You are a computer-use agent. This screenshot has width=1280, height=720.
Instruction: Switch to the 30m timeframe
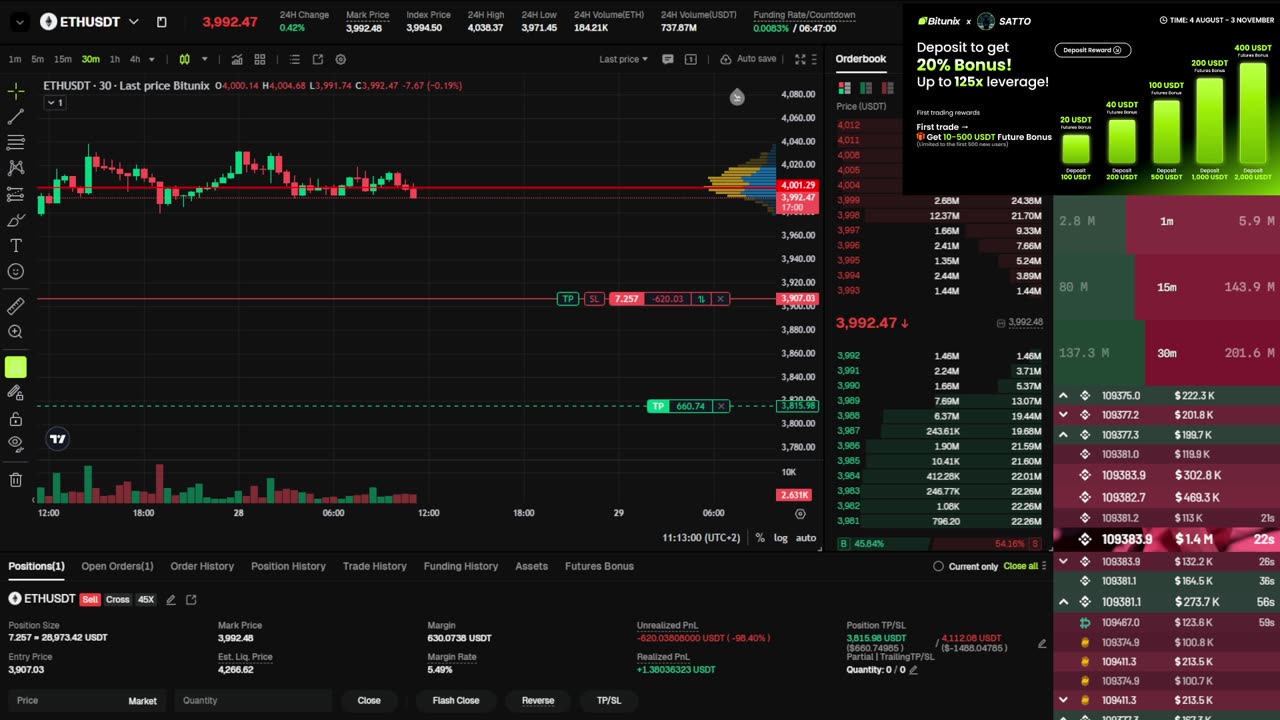(x=90, y=59)
